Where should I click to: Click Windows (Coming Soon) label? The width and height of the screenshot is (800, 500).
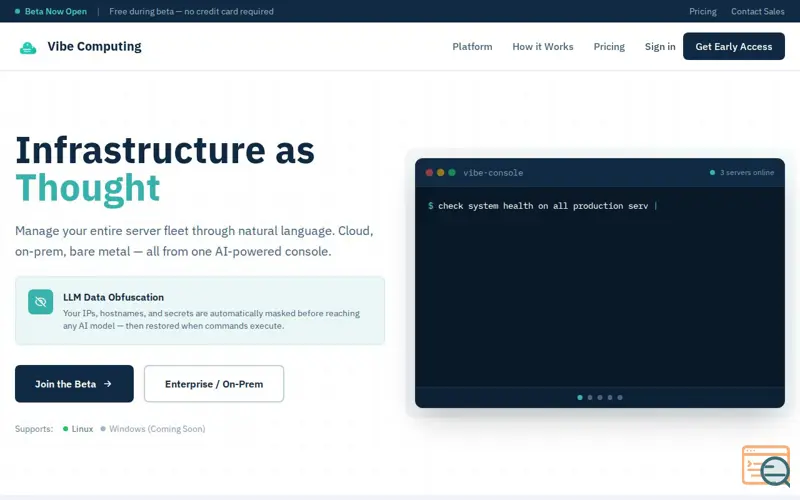[x=157, y=429]
